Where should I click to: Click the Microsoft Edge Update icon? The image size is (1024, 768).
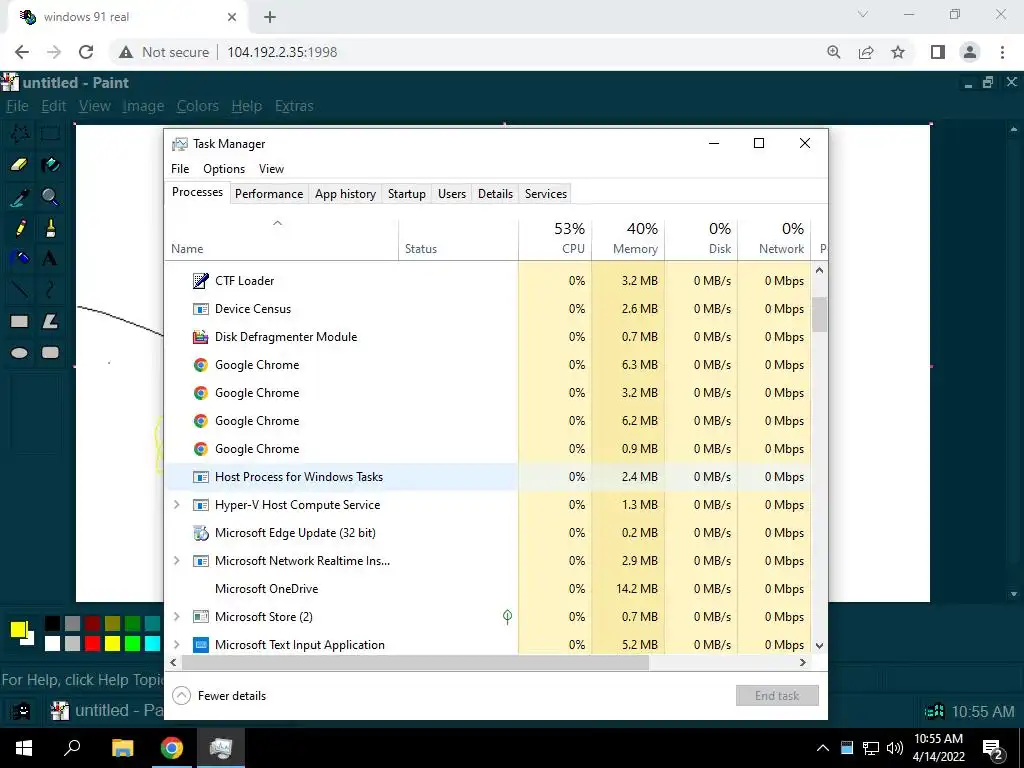click(x=200, y=533)
